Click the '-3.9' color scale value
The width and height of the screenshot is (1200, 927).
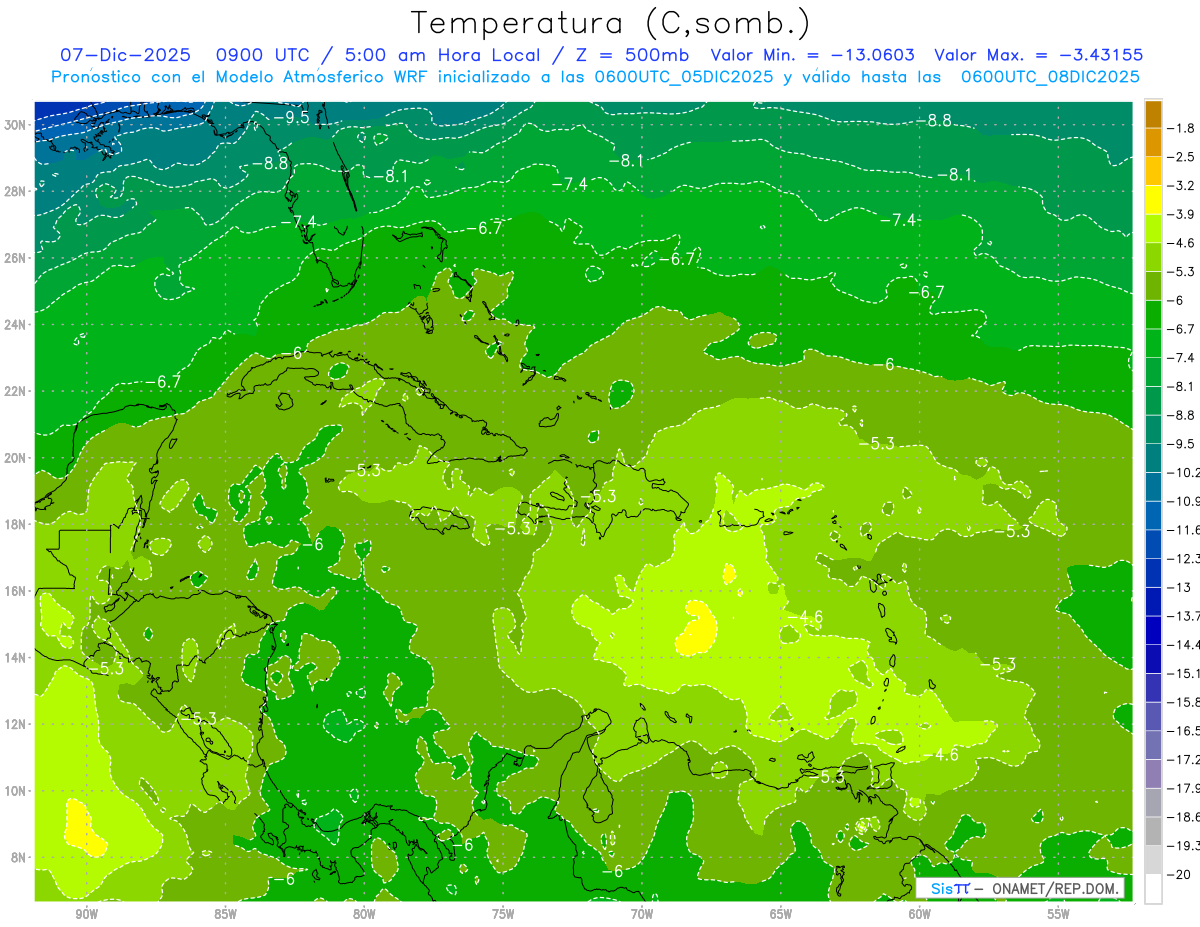tap(1183, 214)
